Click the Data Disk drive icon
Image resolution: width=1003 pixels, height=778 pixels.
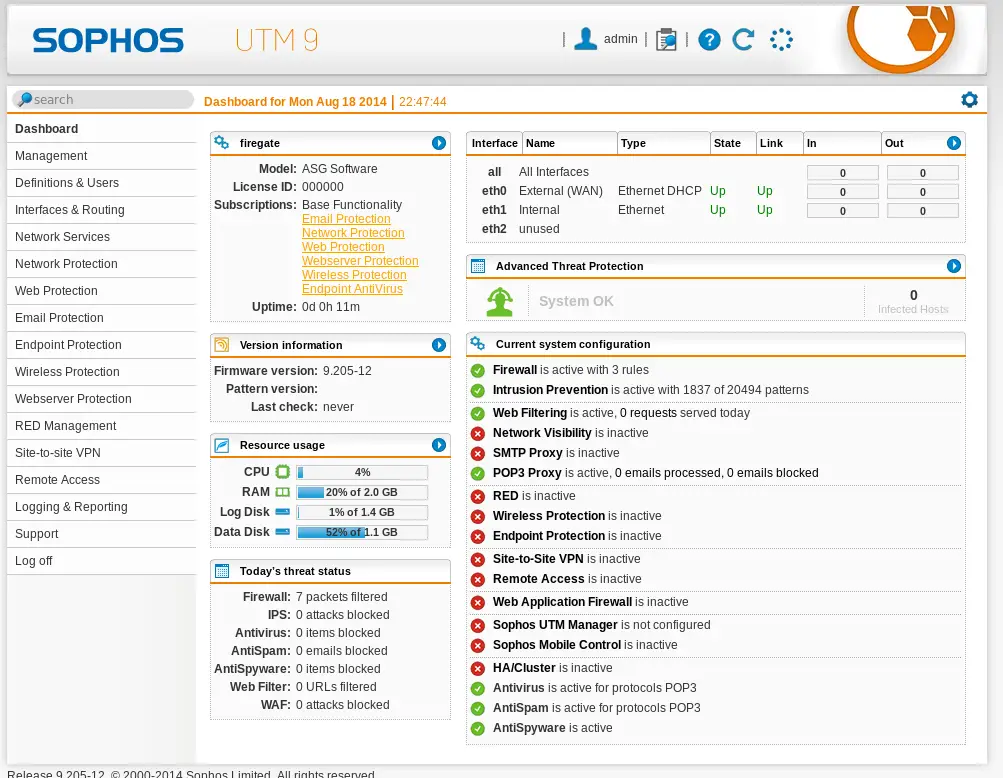pyautogui.click(x=282, y=532)
